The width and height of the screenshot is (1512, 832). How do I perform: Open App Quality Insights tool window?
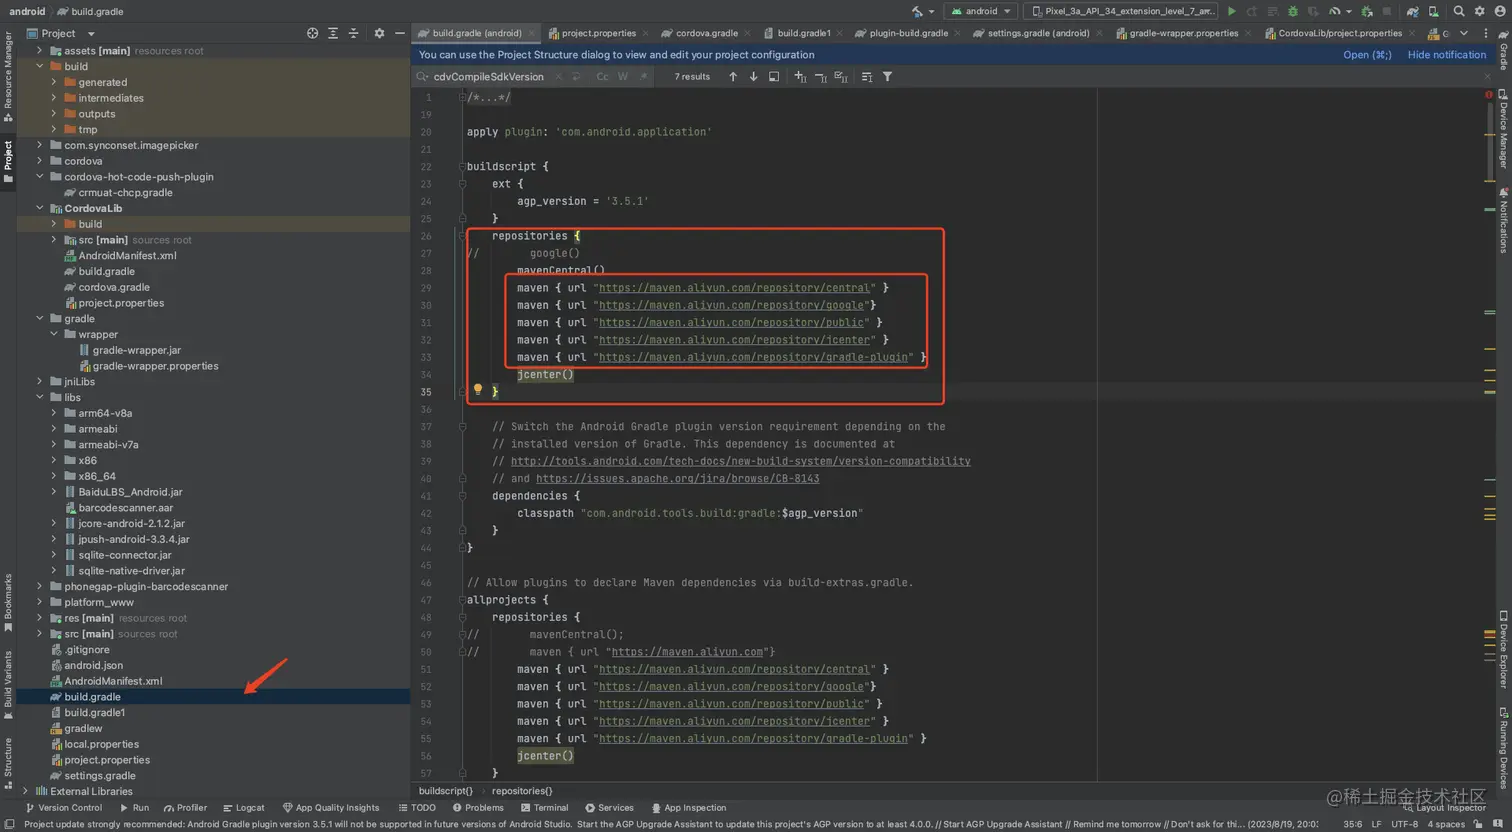coord(331,808)
